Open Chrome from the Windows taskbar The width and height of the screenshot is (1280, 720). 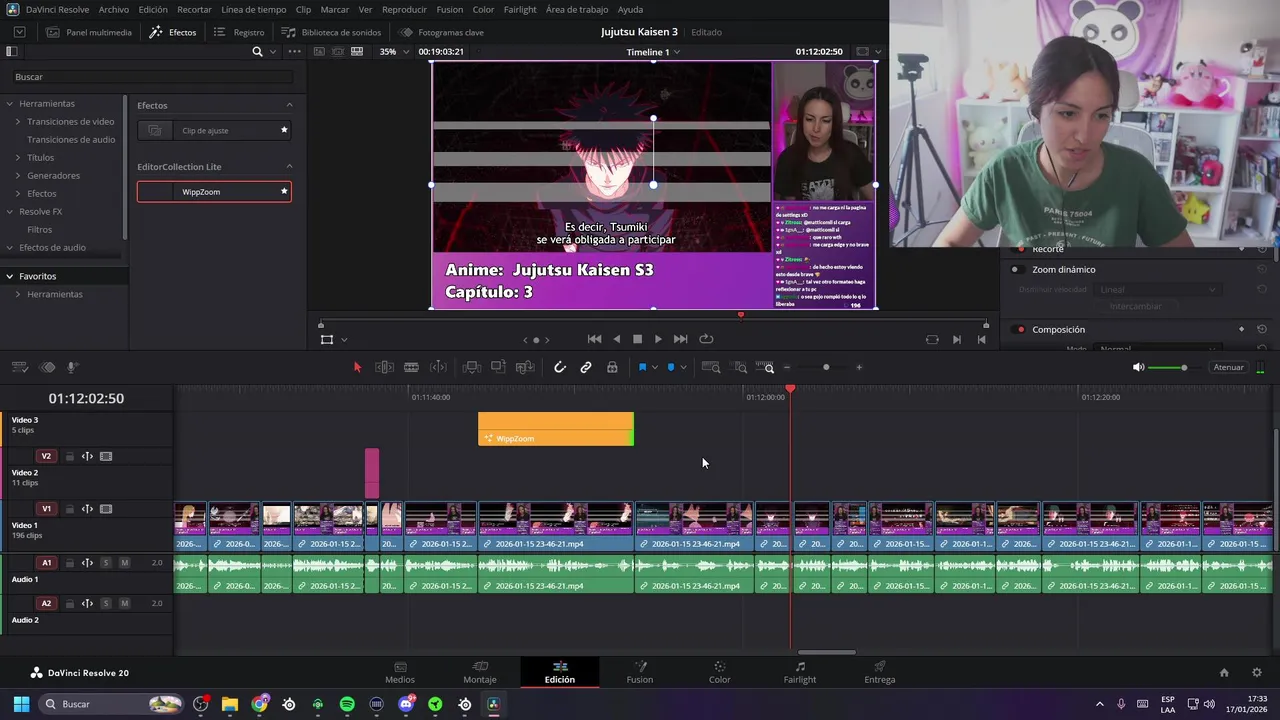click(x=260, y=704)
